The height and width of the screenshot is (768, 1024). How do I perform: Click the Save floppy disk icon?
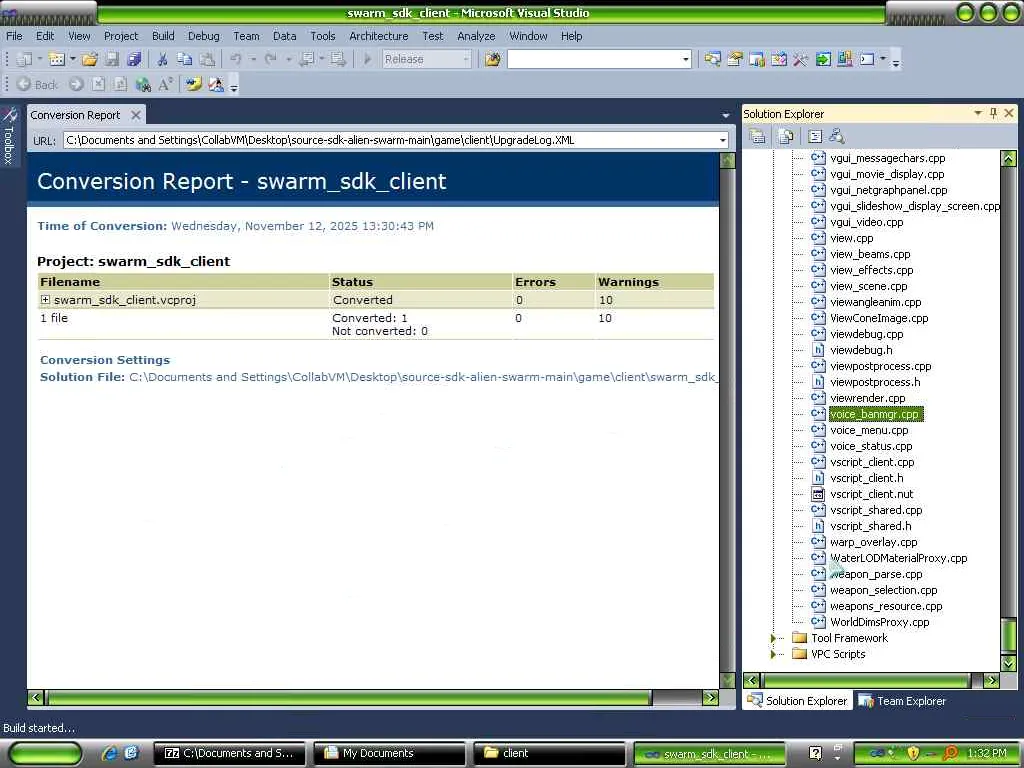[x=112, y=59]
